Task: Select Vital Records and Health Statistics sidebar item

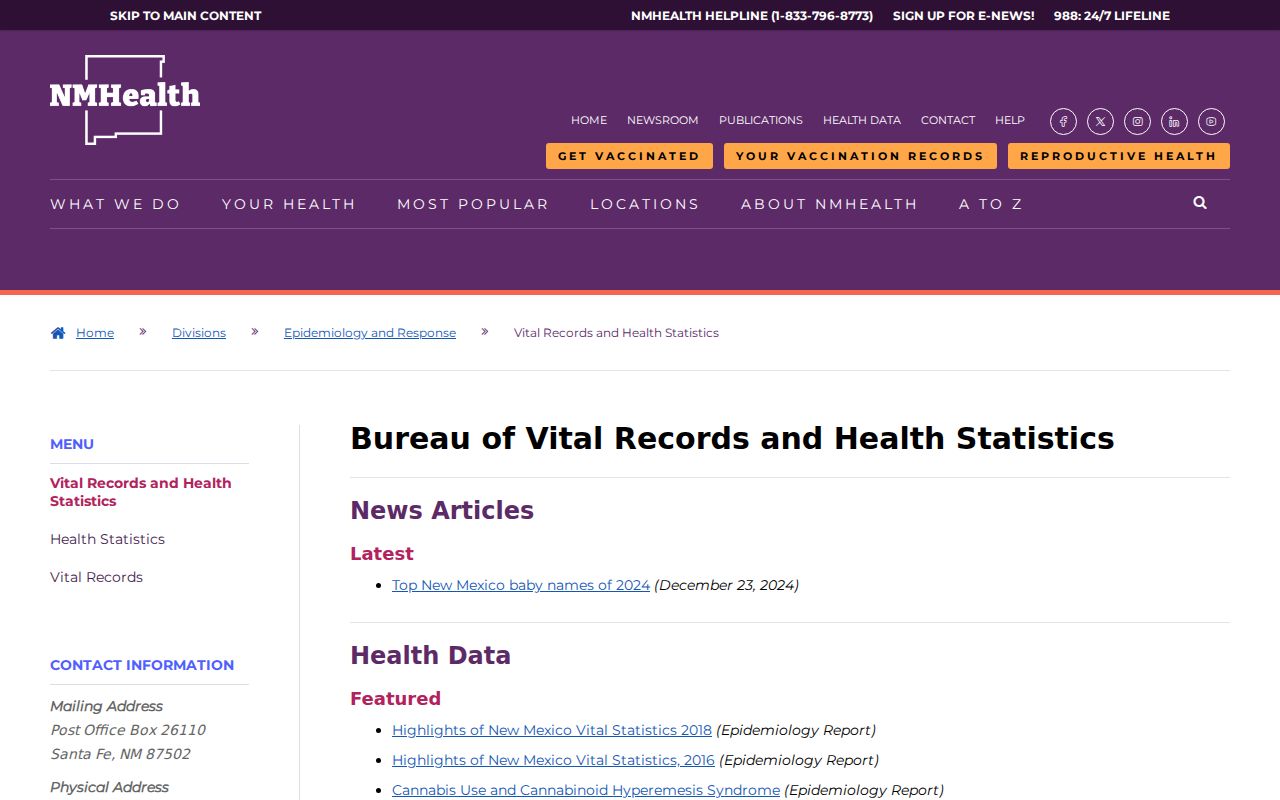Action: click(141, 492)
